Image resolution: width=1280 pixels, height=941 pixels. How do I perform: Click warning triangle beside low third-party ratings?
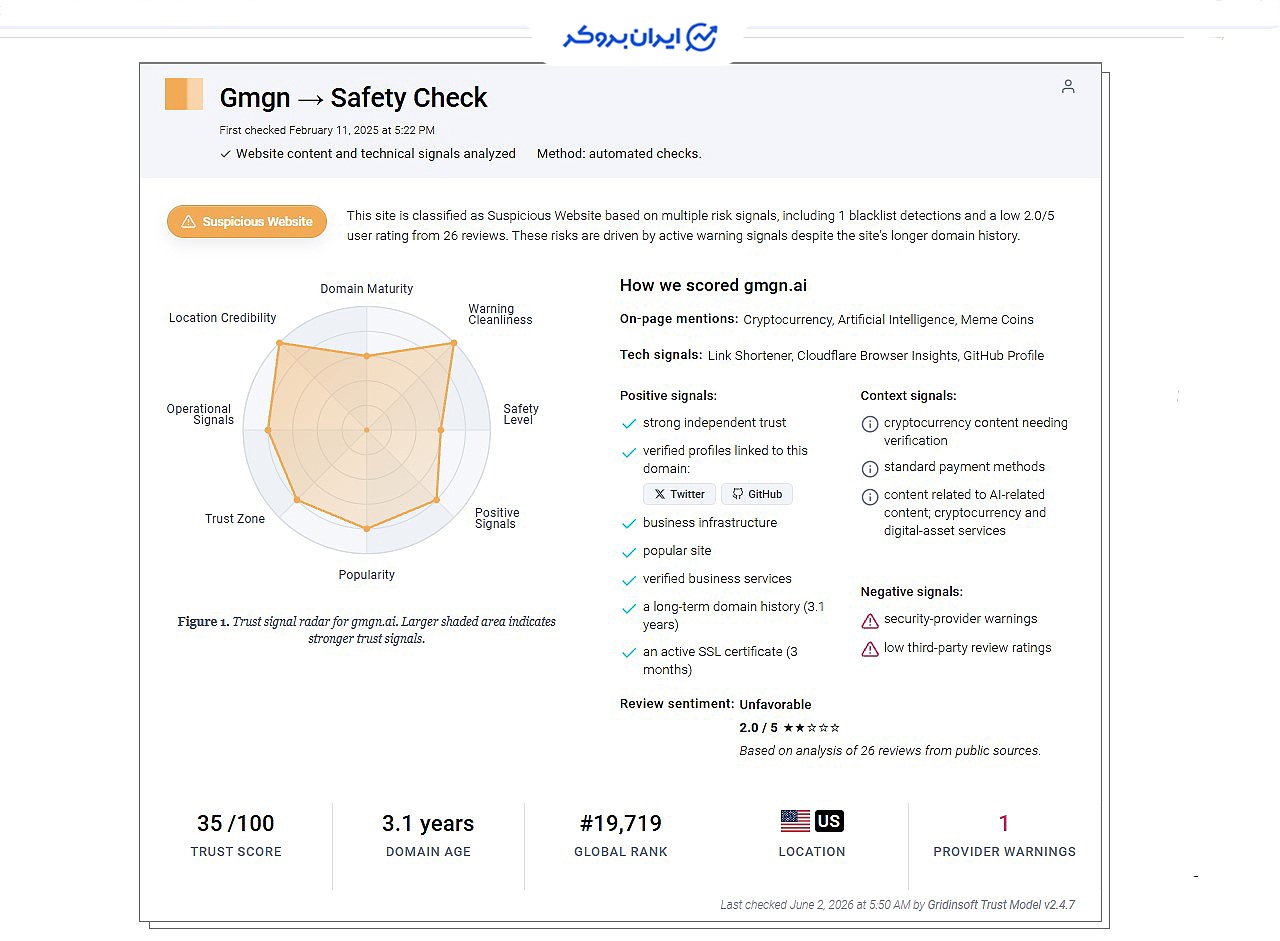click(x=870, y=650)
